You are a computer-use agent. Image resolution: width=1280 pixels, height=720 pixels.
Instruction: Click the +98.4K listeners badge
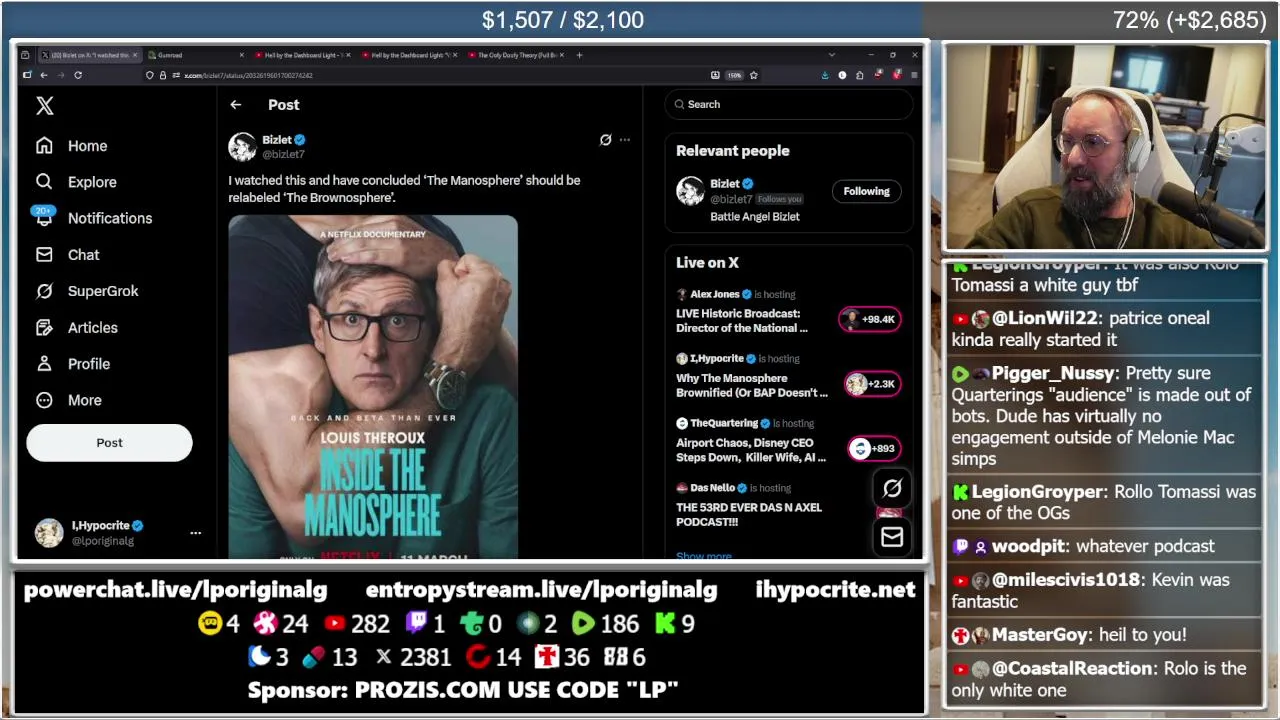click(x=870, y=319)
